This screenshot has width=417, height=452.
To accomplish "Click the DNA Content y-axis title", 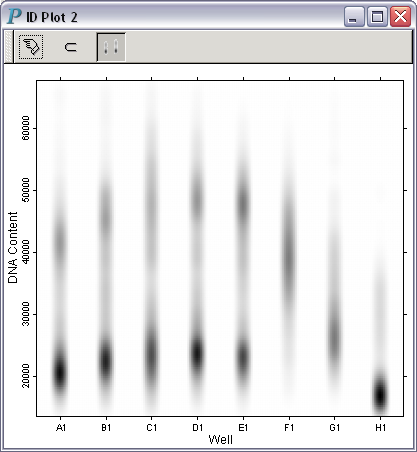I will click(x=13, y=247).
